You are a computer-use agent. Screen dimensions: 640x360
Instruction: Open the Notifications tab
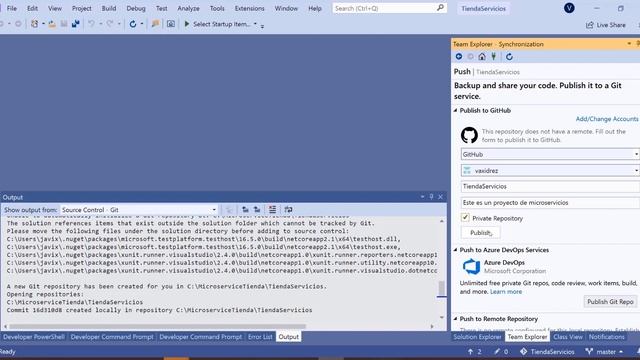pyautogui.click(x=606, y=337)
